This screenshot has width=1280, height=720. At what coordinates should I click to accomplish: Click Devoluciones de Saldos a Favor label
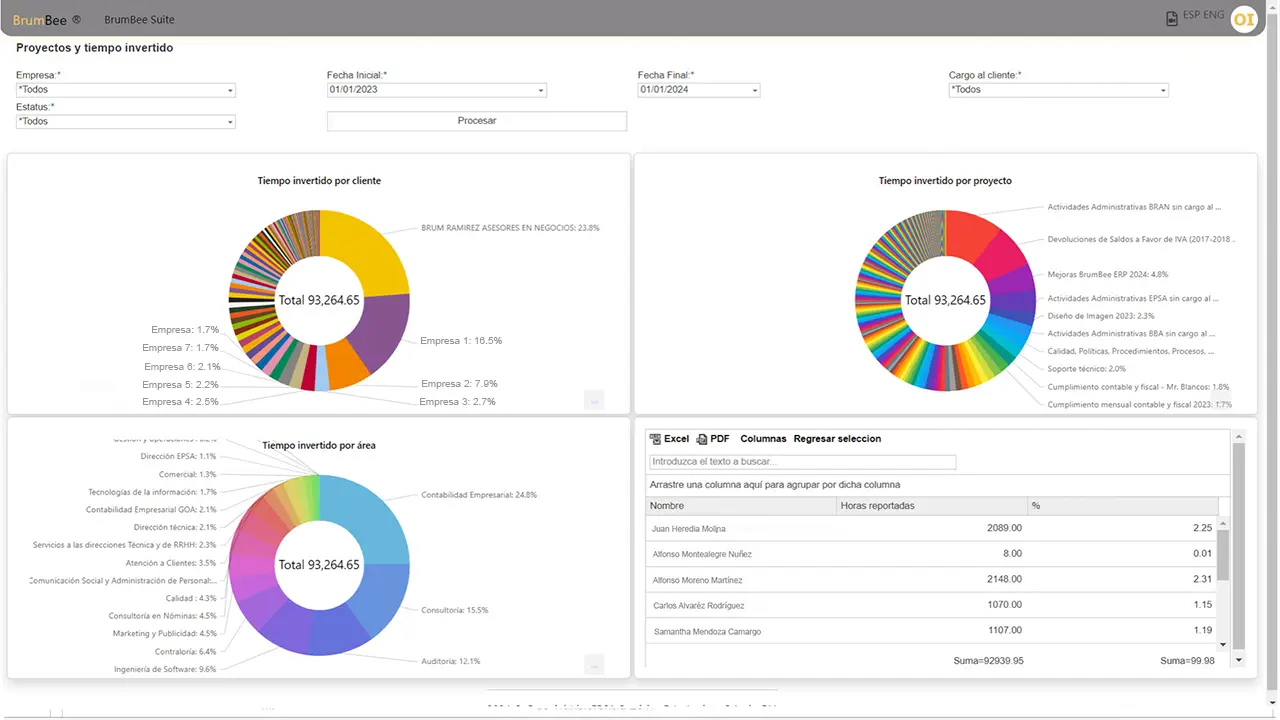1141,240
